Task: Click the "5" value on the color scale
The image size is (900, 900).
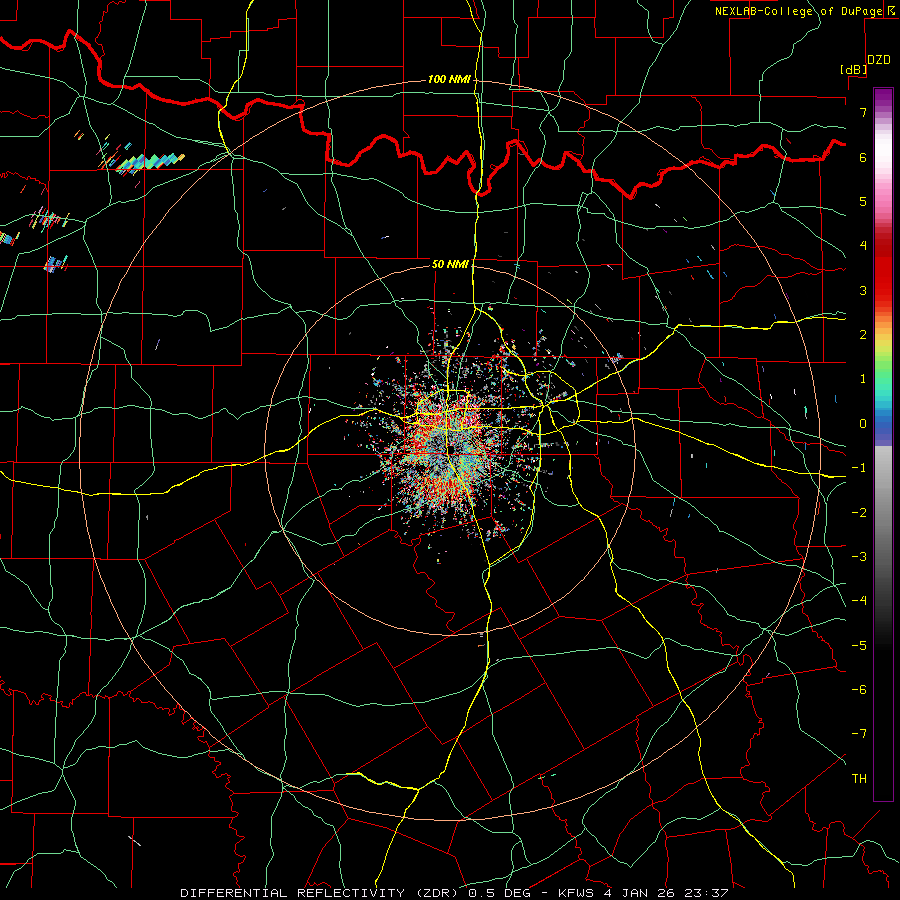Action: tap(863, 201)
